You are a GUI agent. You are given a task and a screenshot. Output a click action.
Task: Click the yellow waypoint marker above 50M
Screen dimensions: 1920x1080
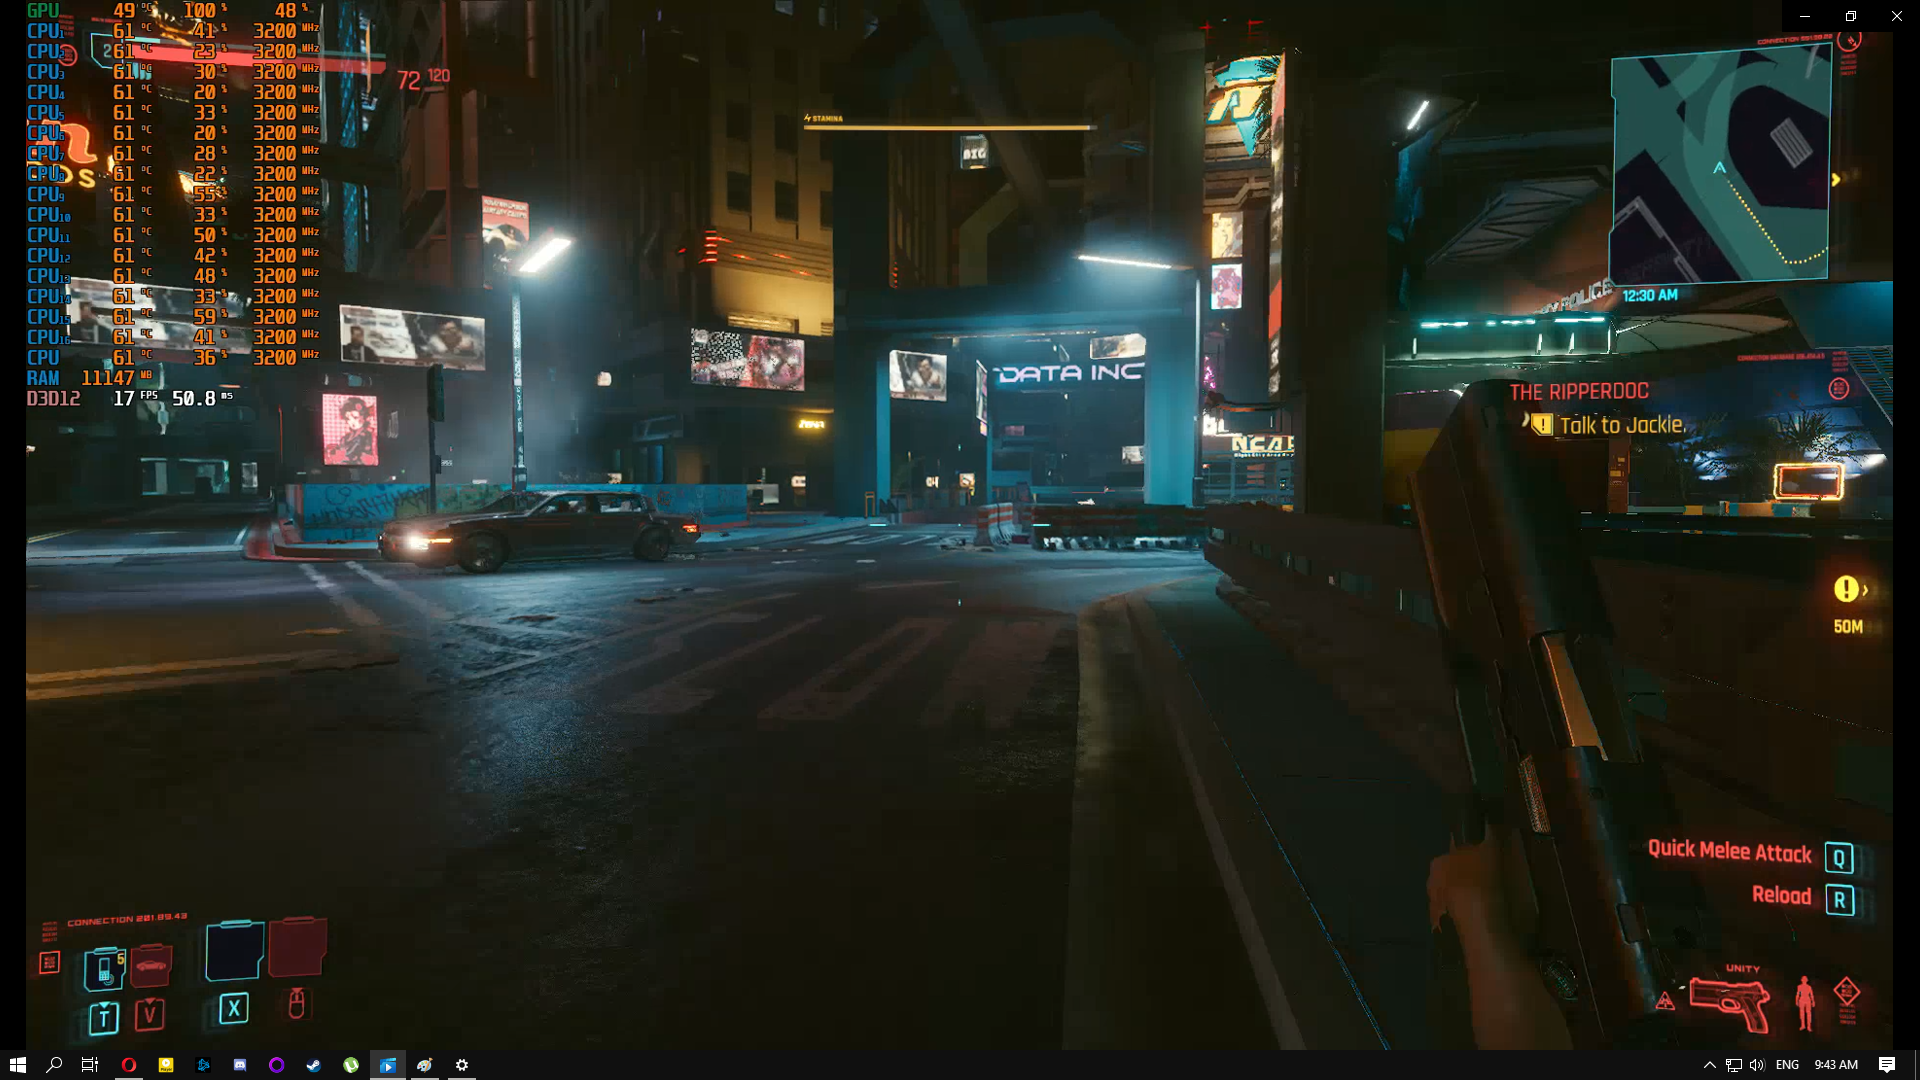(1846, 589)
